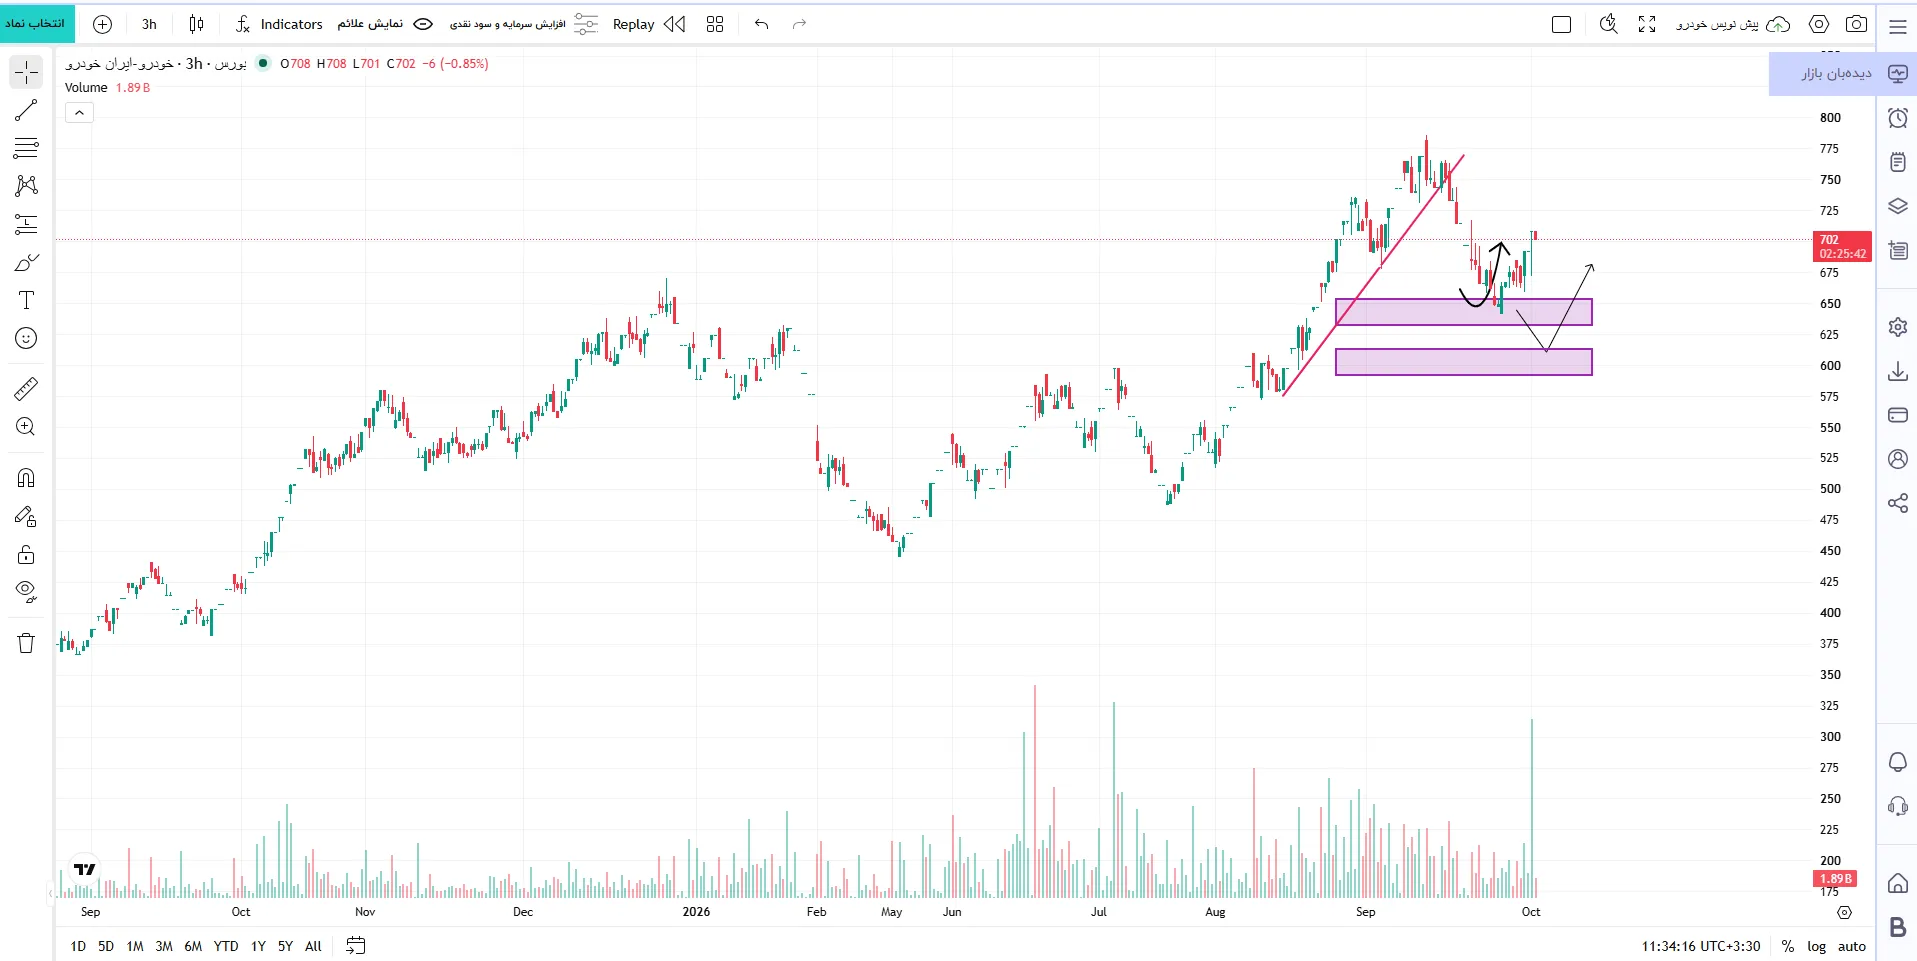Open the Indicators dialog
Viewport: 1917px width, 961px height.
[x=279, y=24]
